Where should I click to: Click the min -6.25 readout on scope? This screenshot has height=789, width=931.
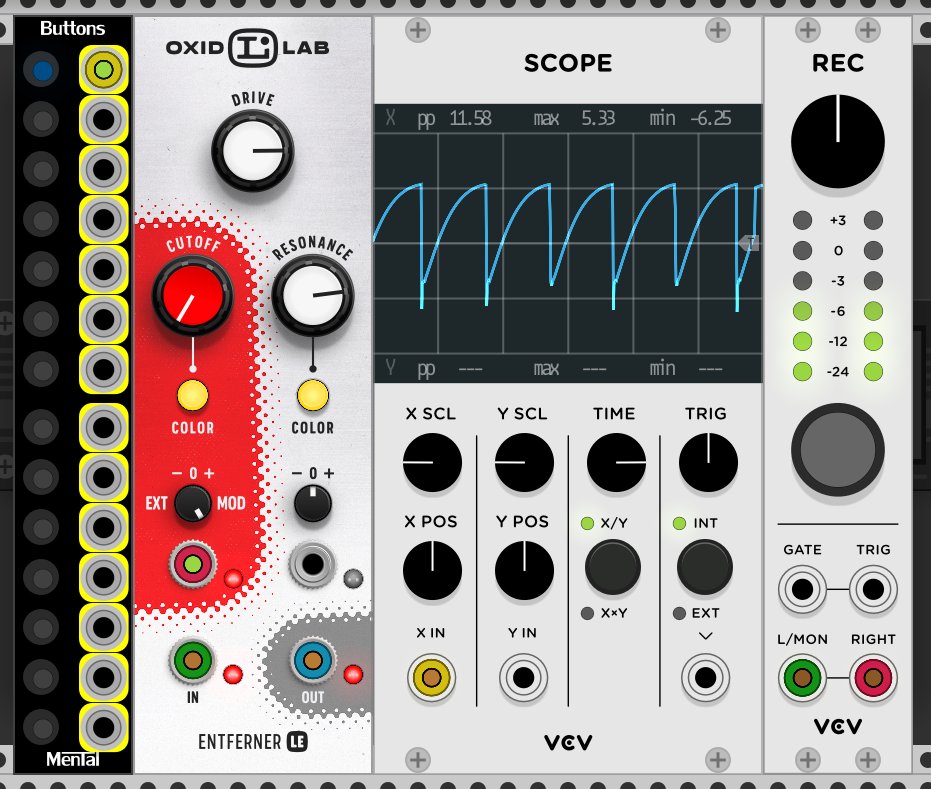click(691, 119)
